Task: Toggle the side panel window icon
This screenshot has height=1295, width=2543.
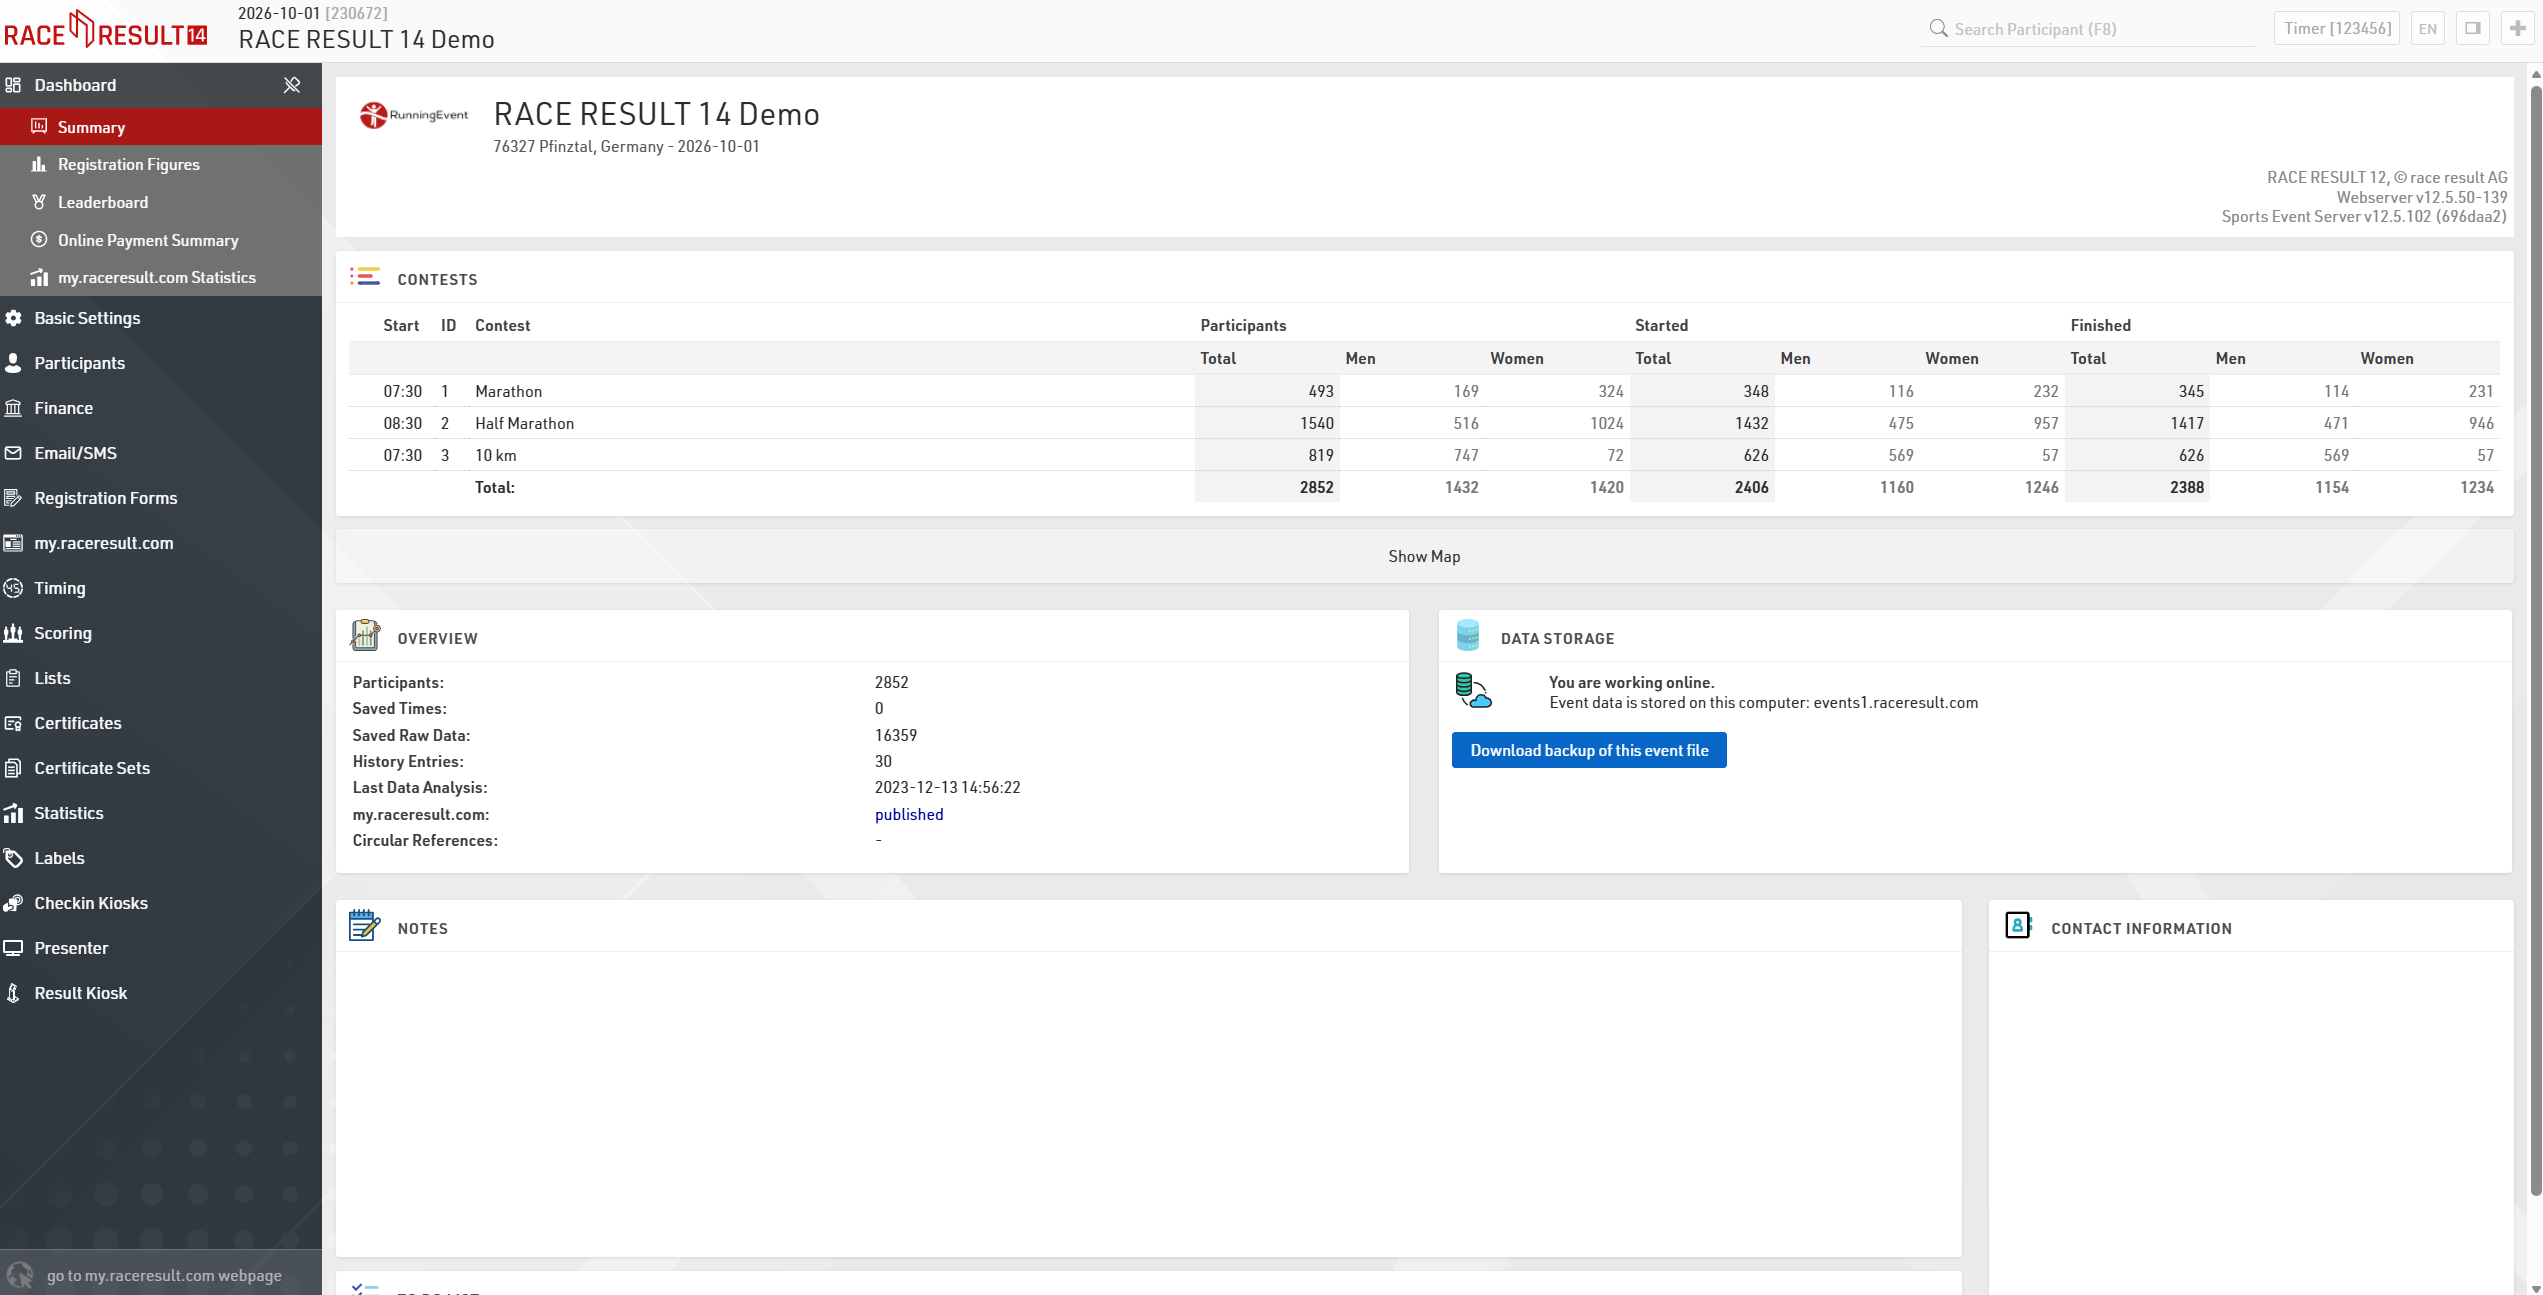Action: point(2472,28)
